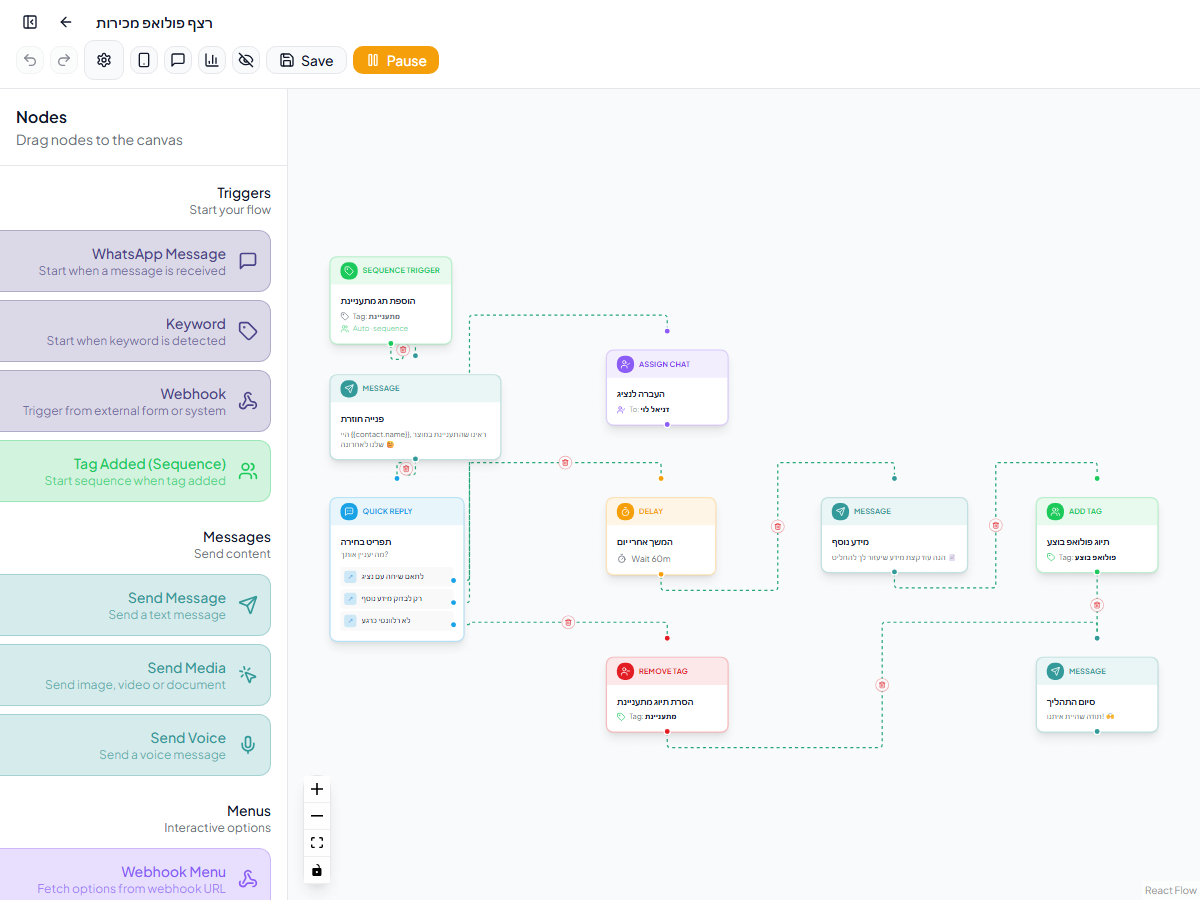Delete edge between Sequence Trigger and Message
Viewport: 1200px width, 900px height.
(x=403, y=350)
